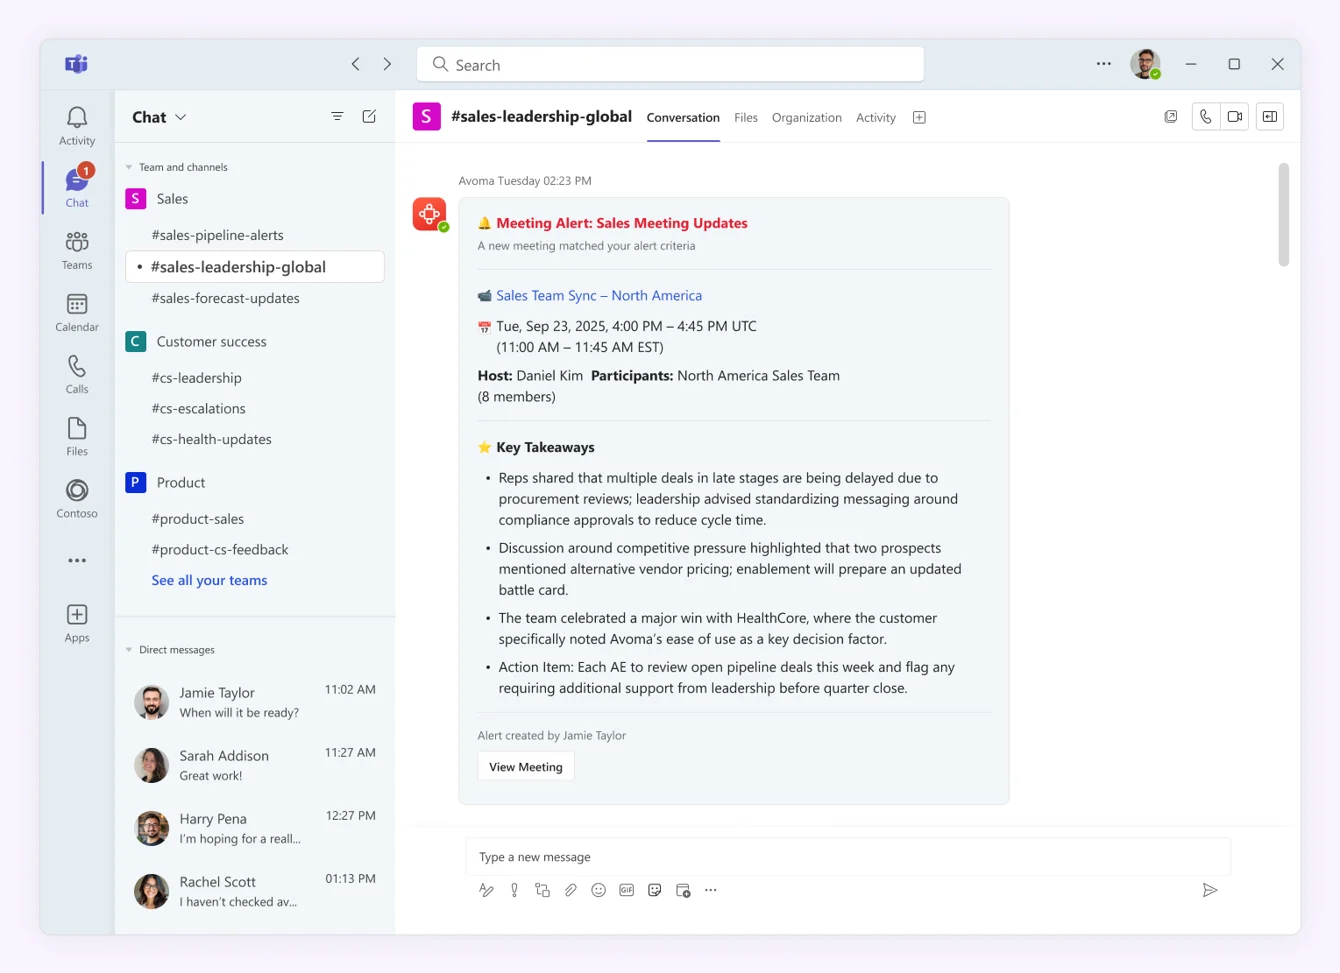Open the Sales Team Sync – North America link
The width and height of the screenshot is (1340, 973).
coord(599,295)
